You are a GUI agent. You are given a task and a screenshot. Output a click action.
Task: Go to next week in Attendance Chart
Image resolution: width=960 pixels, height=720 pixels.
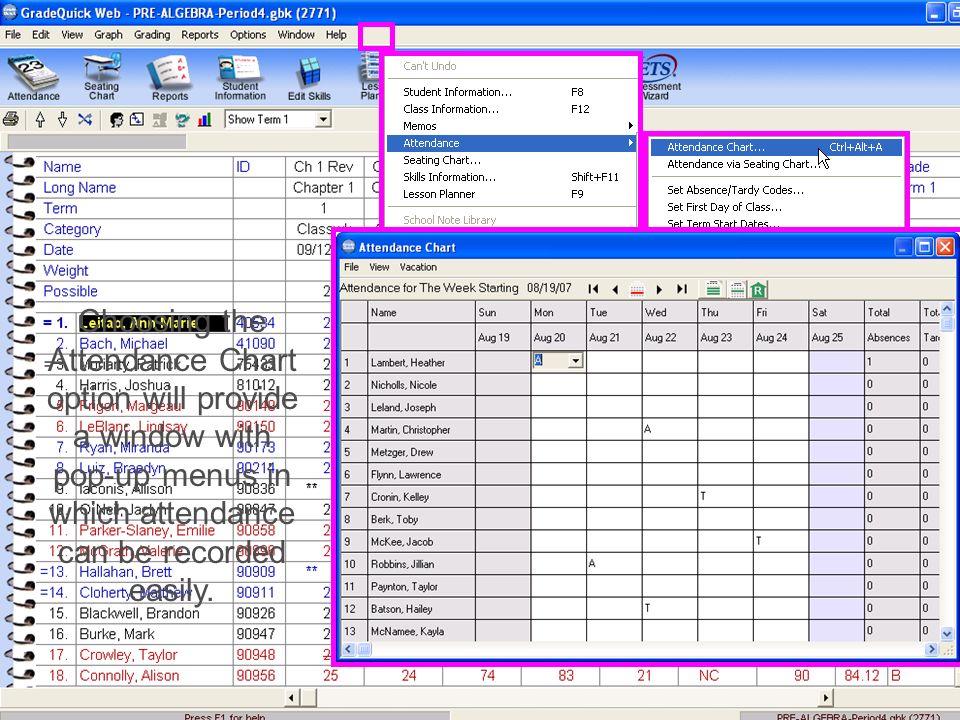[659, 289]
